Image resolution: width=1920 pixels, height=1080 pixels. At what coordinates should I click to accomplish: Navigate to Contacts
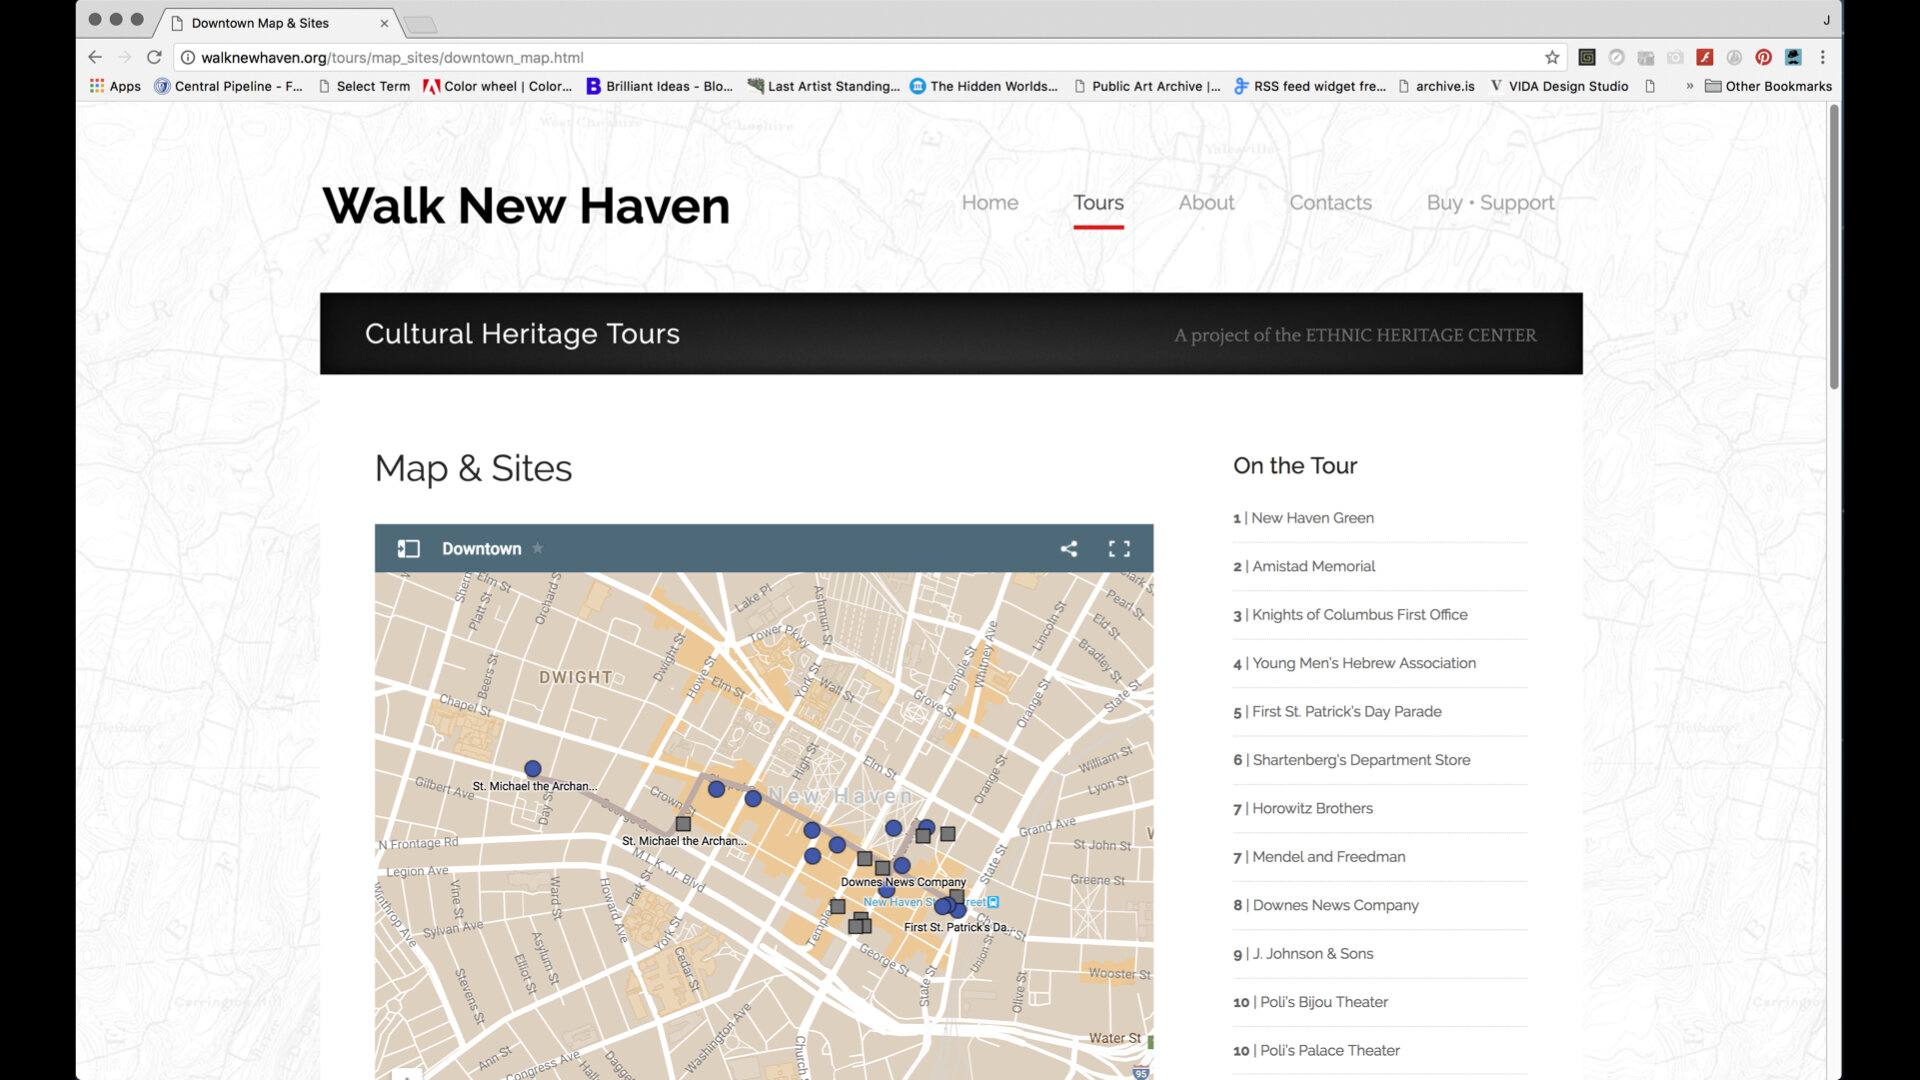point(1330,202)
